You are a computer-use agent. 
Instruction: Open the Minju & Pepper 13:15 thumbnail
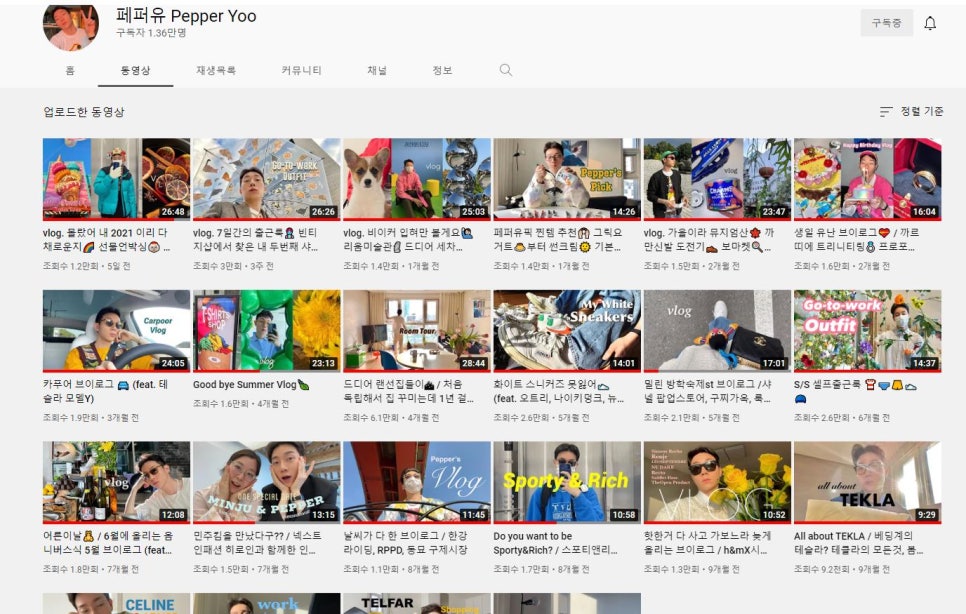[x=267, y=482]
